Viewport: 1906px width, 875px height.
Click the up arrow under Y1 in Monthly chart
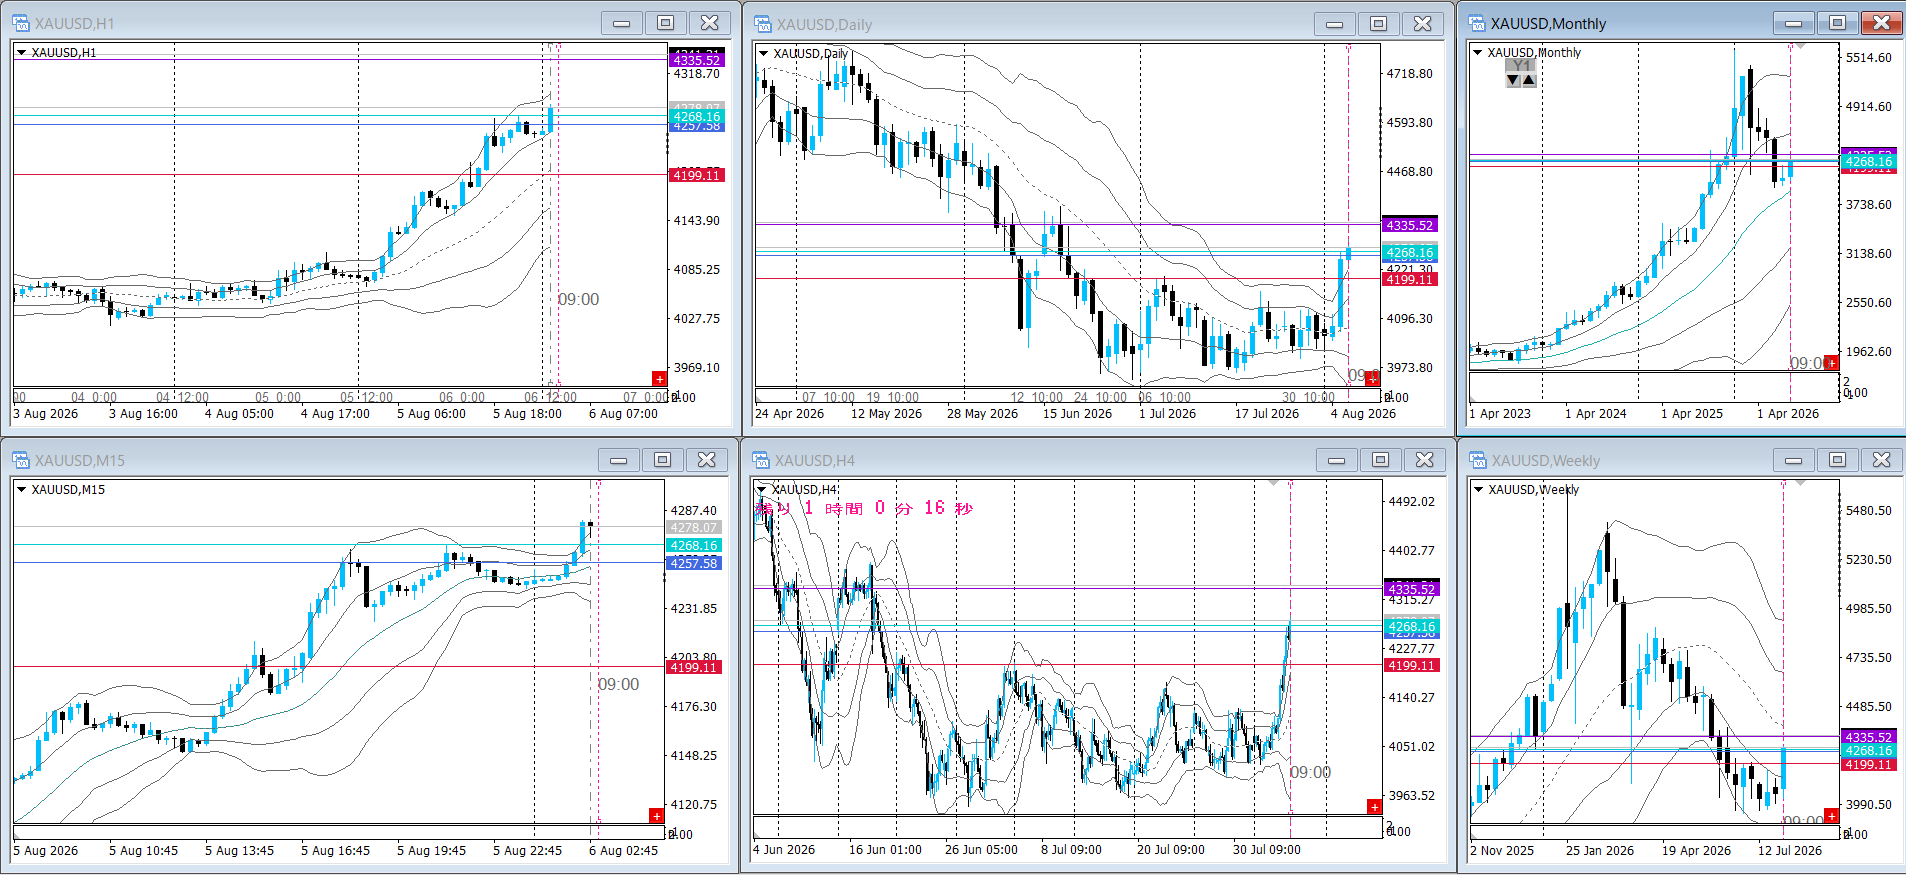coord(1529,80)
